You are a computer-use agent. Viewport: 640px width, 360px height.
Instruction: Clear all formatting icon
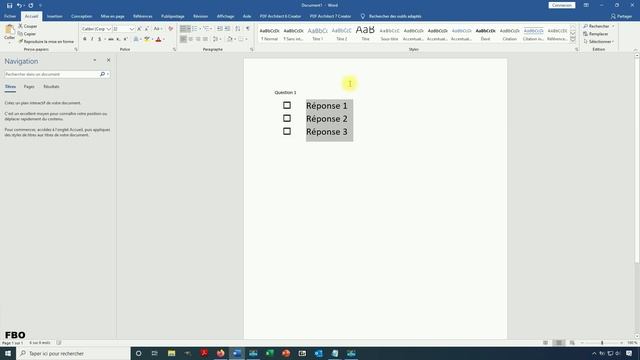pos(171,29)
